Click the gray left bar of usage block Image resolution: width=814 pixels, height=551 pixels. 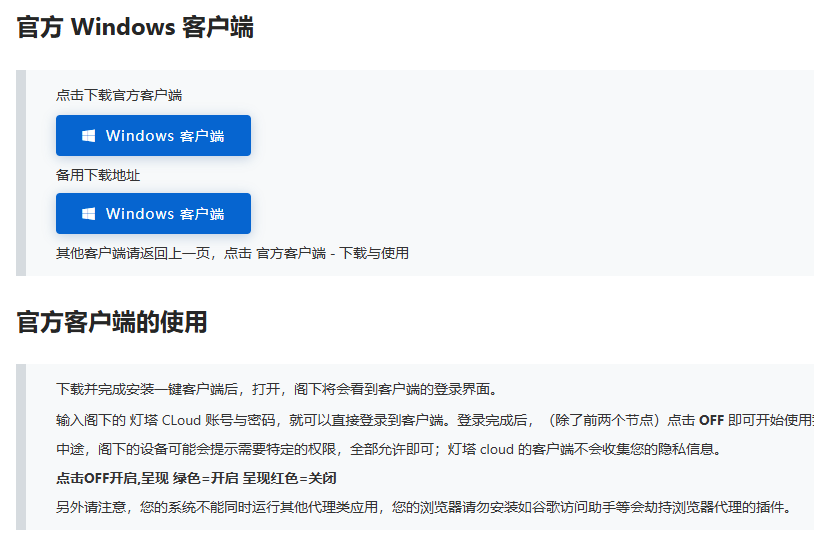20,447
